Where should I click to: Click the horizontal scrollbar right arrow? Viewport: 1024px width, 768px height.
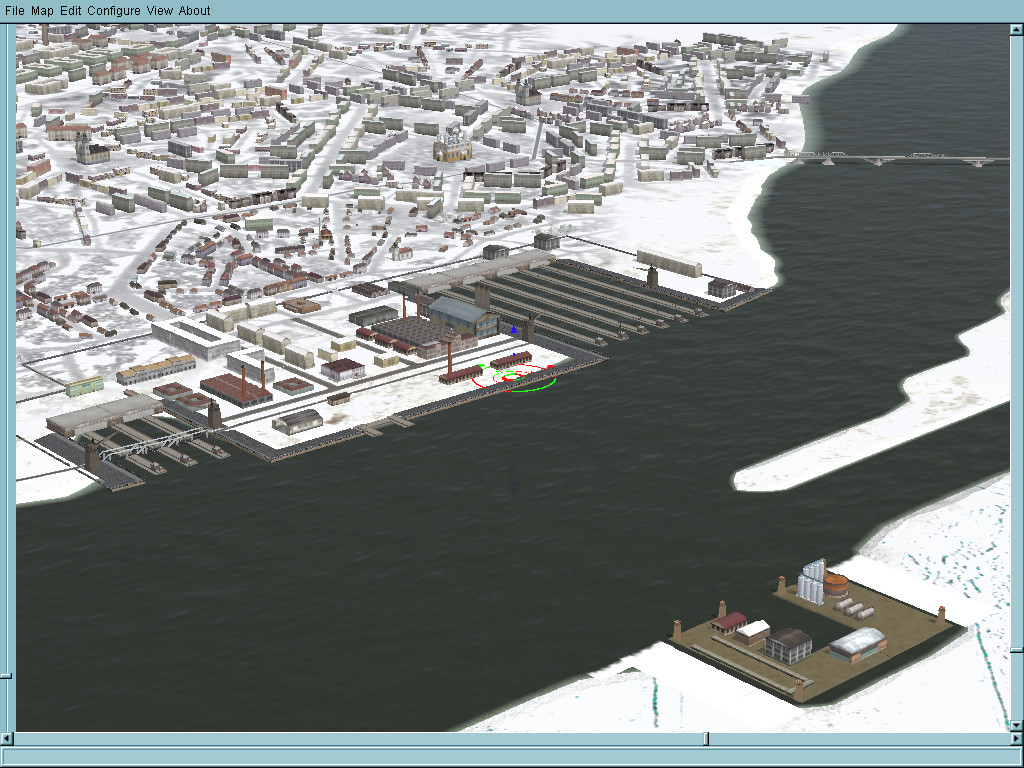[1017, 739]
